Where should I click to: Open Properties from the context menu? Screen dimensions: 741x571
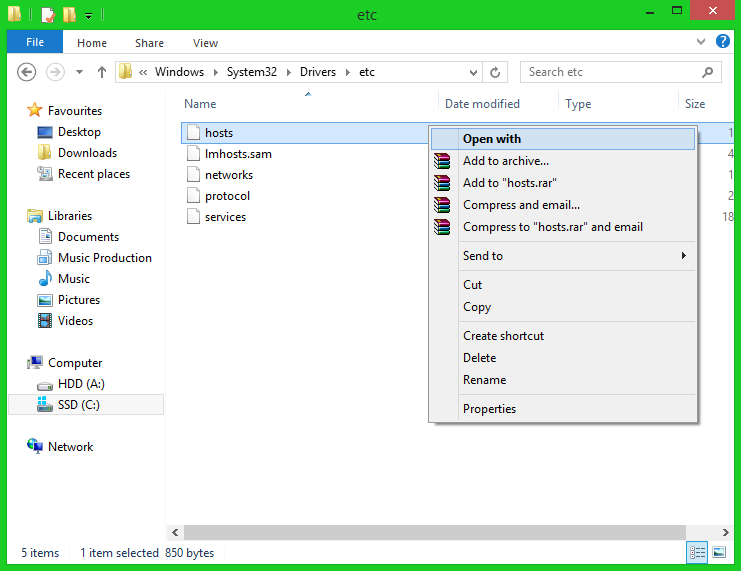[x=563, y=409]
